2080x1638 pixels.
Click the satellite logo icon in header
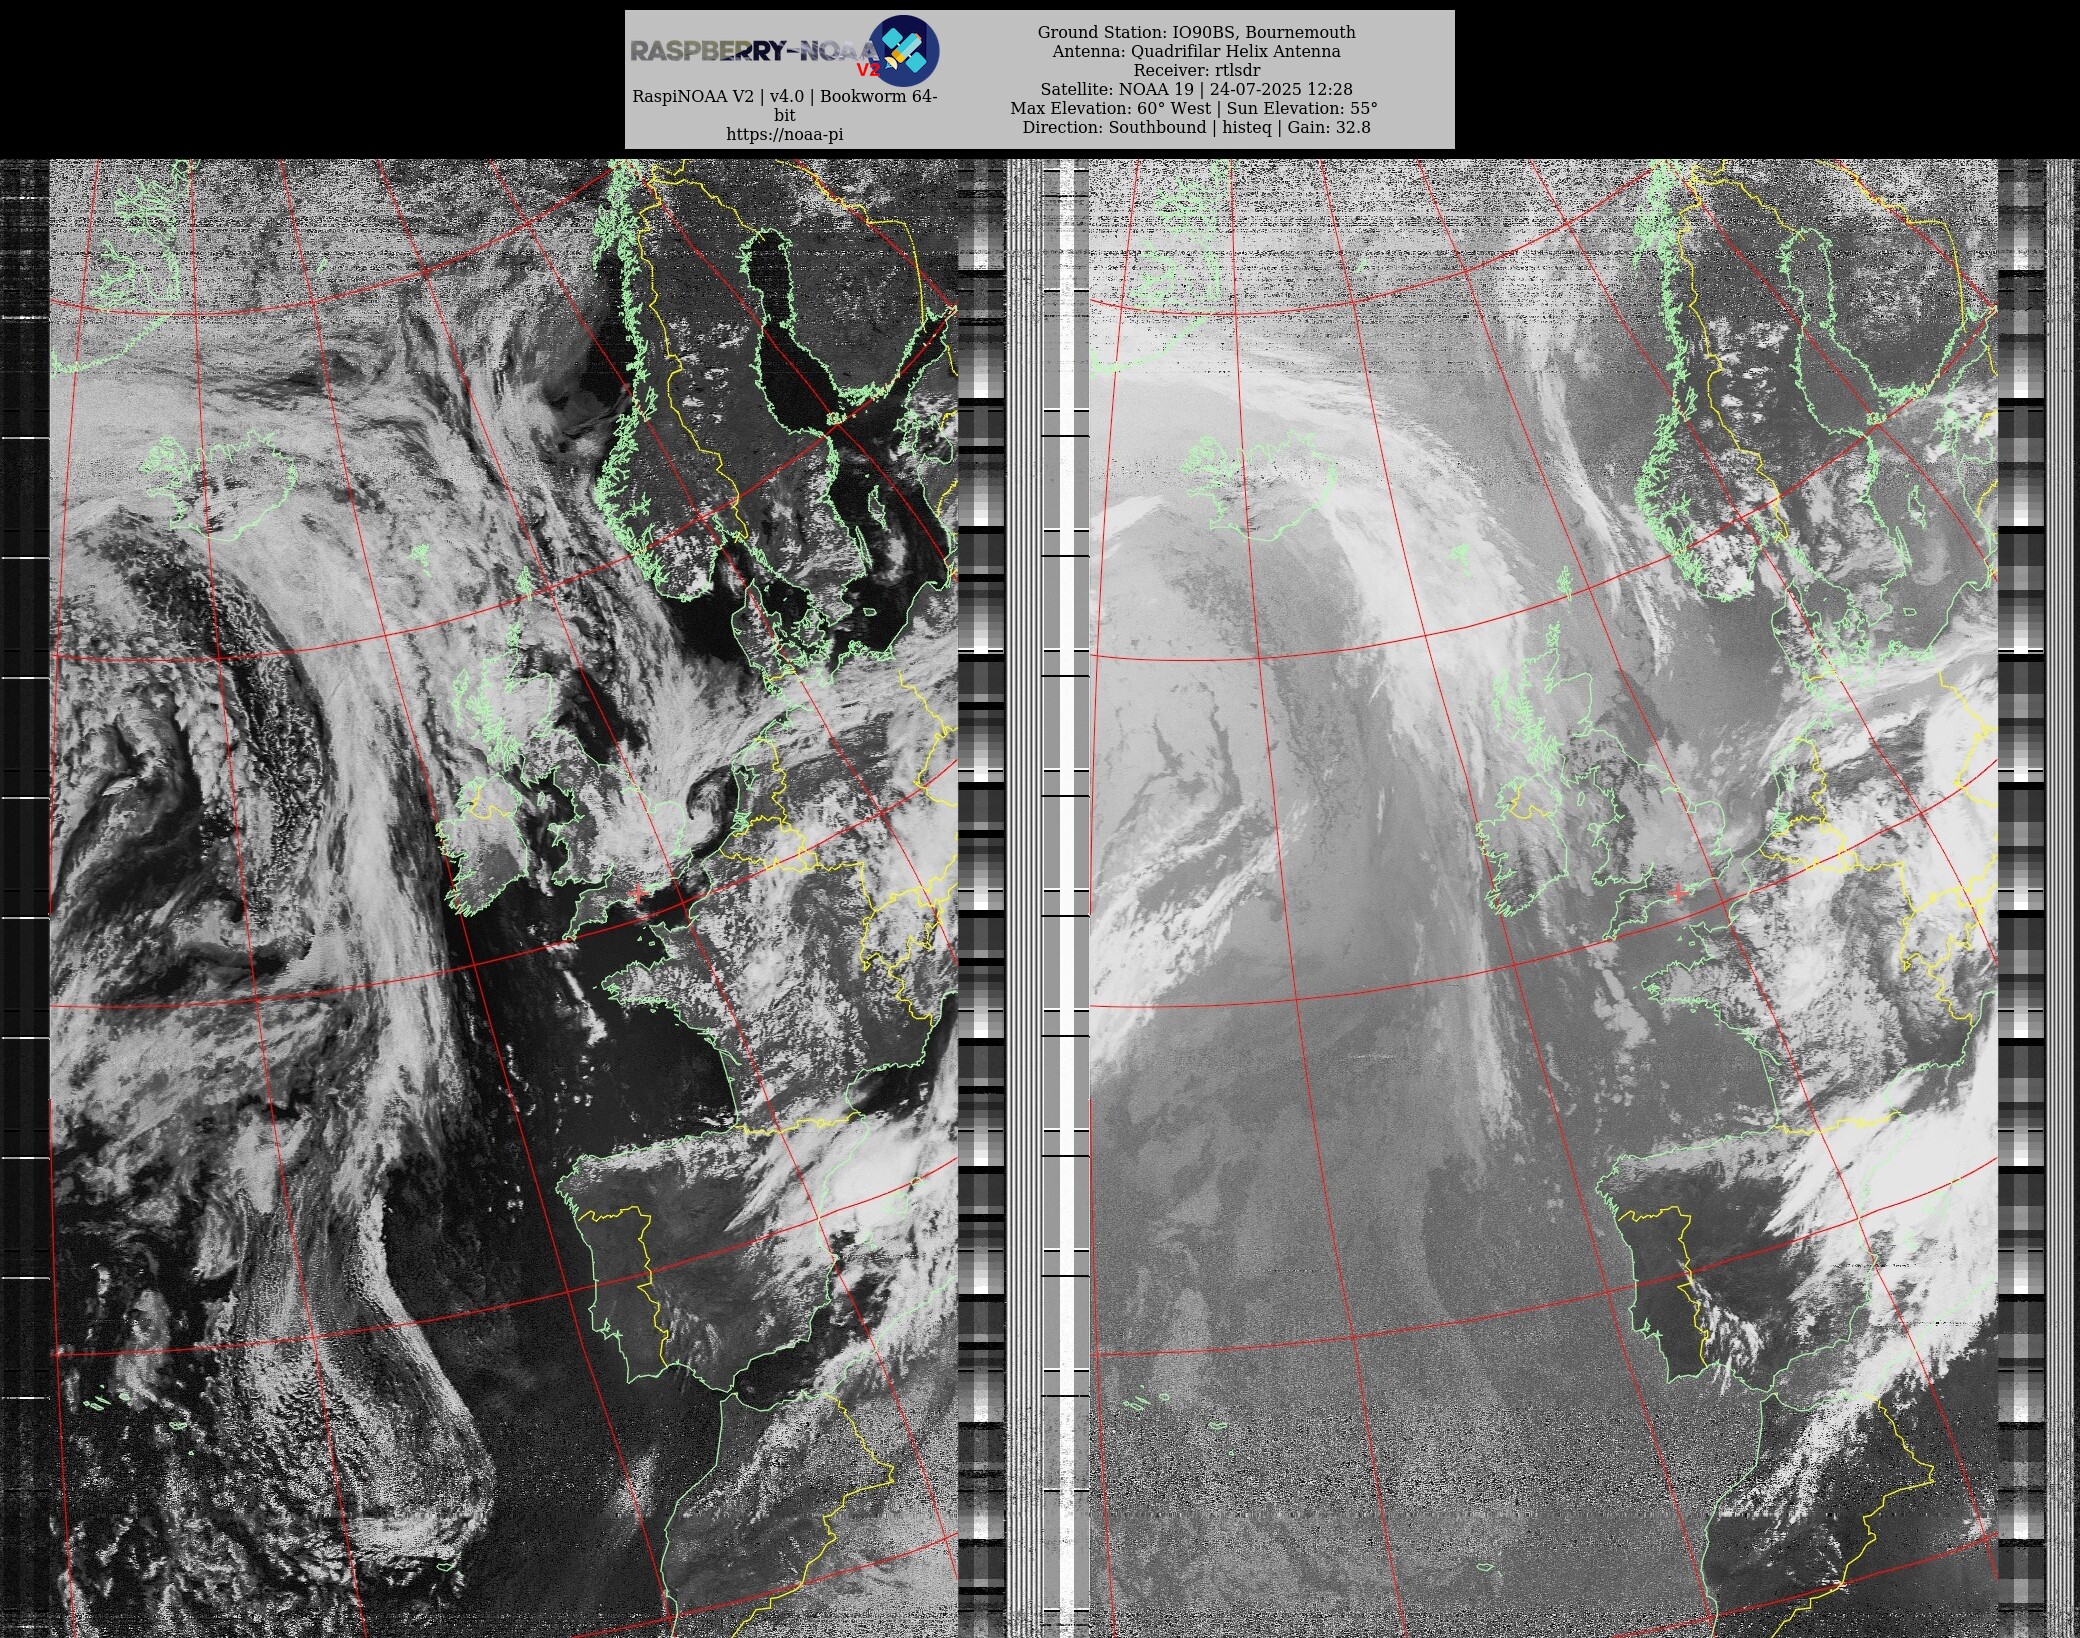(x=904, y=51)
